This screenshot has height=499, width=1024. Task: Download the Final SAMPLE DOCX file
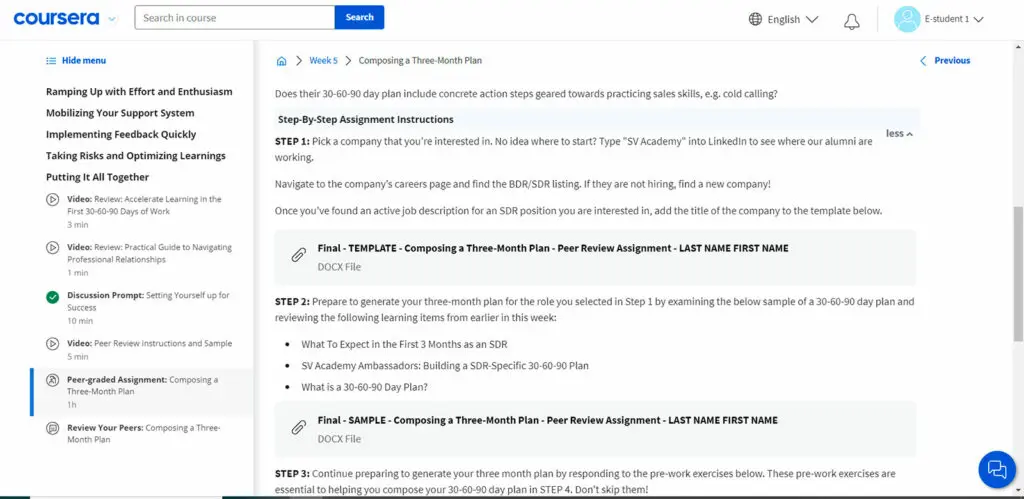(x=595, y=429)
